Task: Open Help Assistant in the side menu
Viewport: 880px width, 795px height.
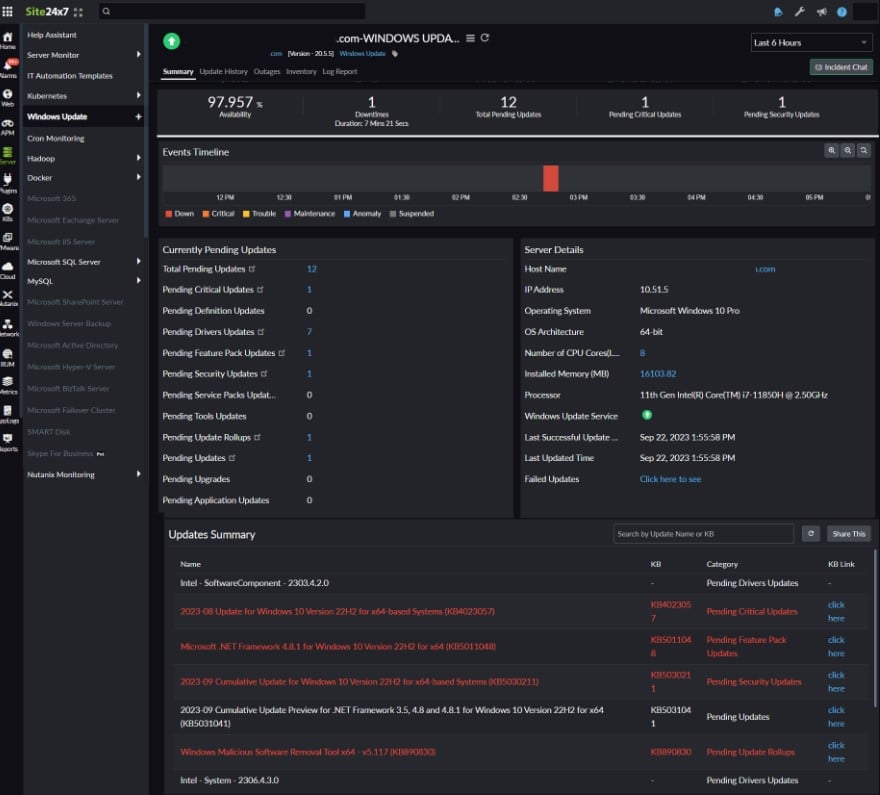Action: 52,35
